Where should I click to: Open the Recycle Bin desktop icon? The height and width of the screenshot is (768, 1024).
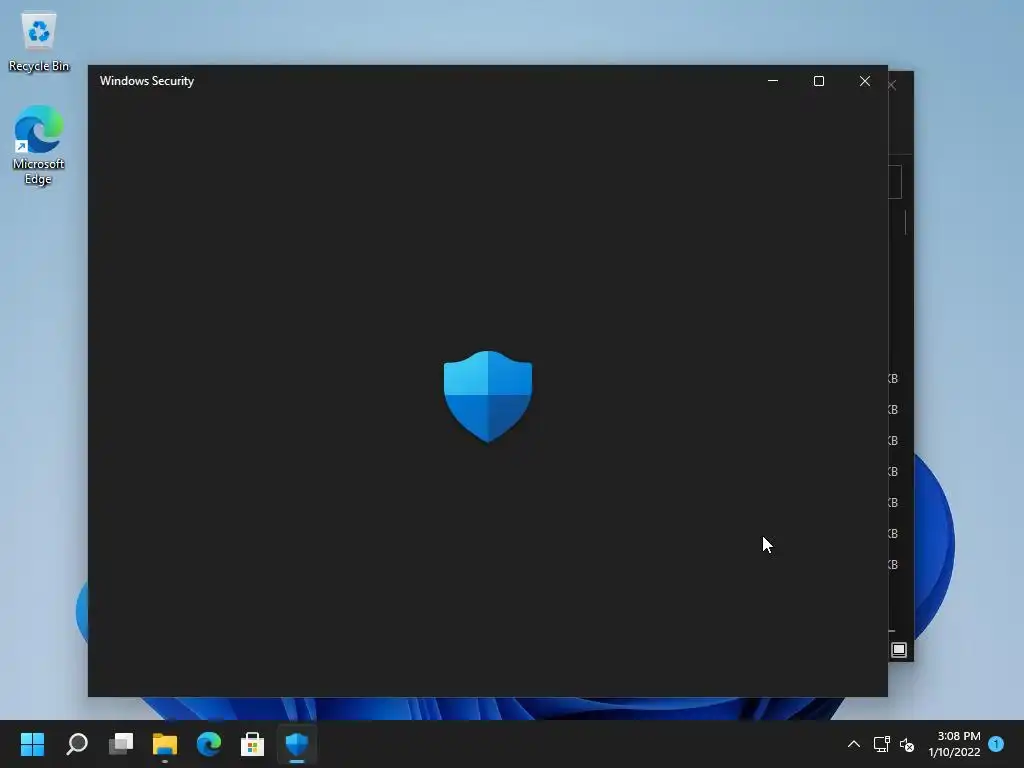(39, 41)
